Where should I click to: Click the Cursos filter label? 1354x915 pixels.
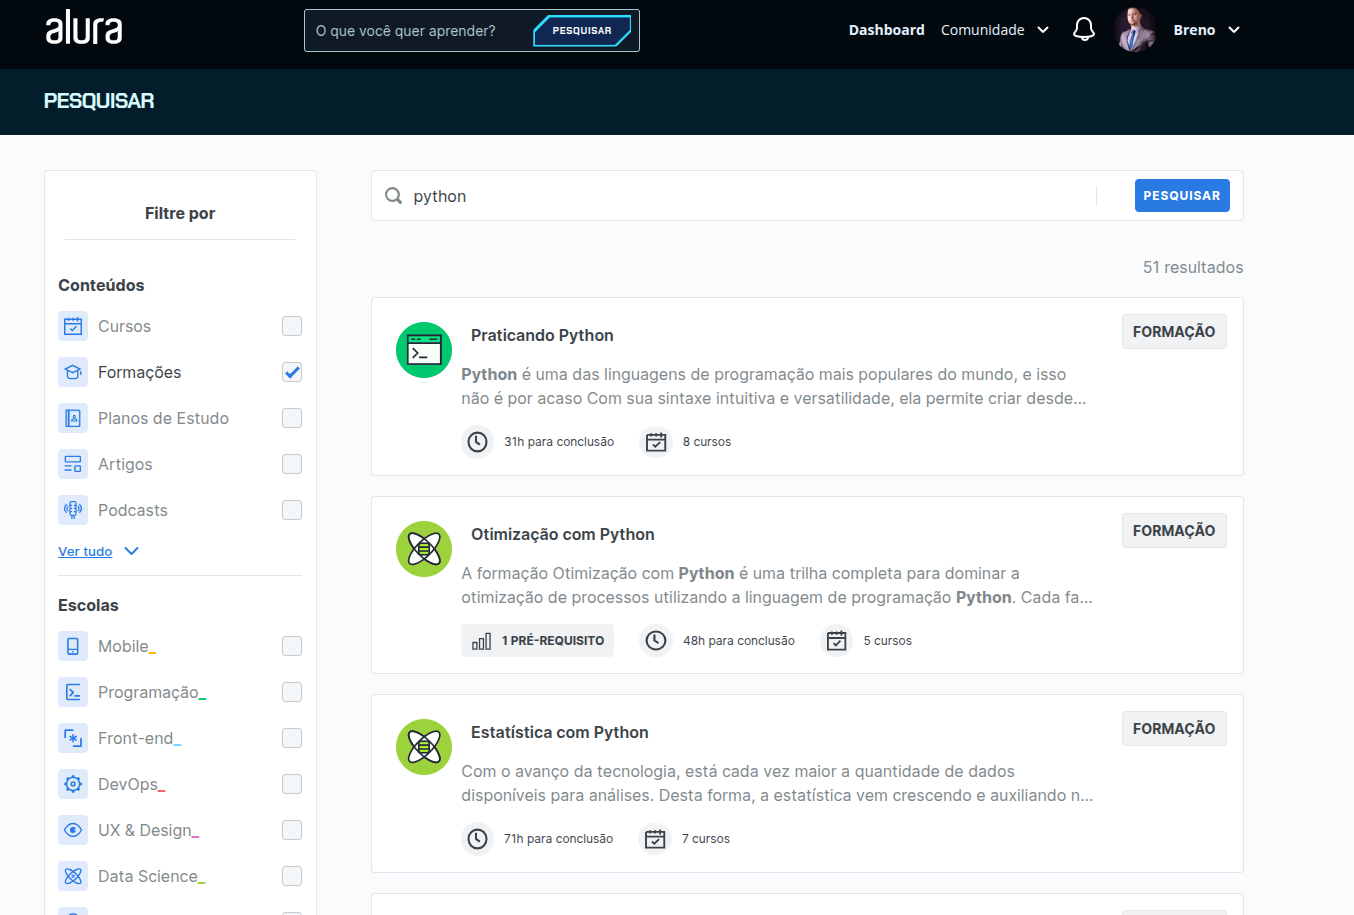click(x=124, y=326)
